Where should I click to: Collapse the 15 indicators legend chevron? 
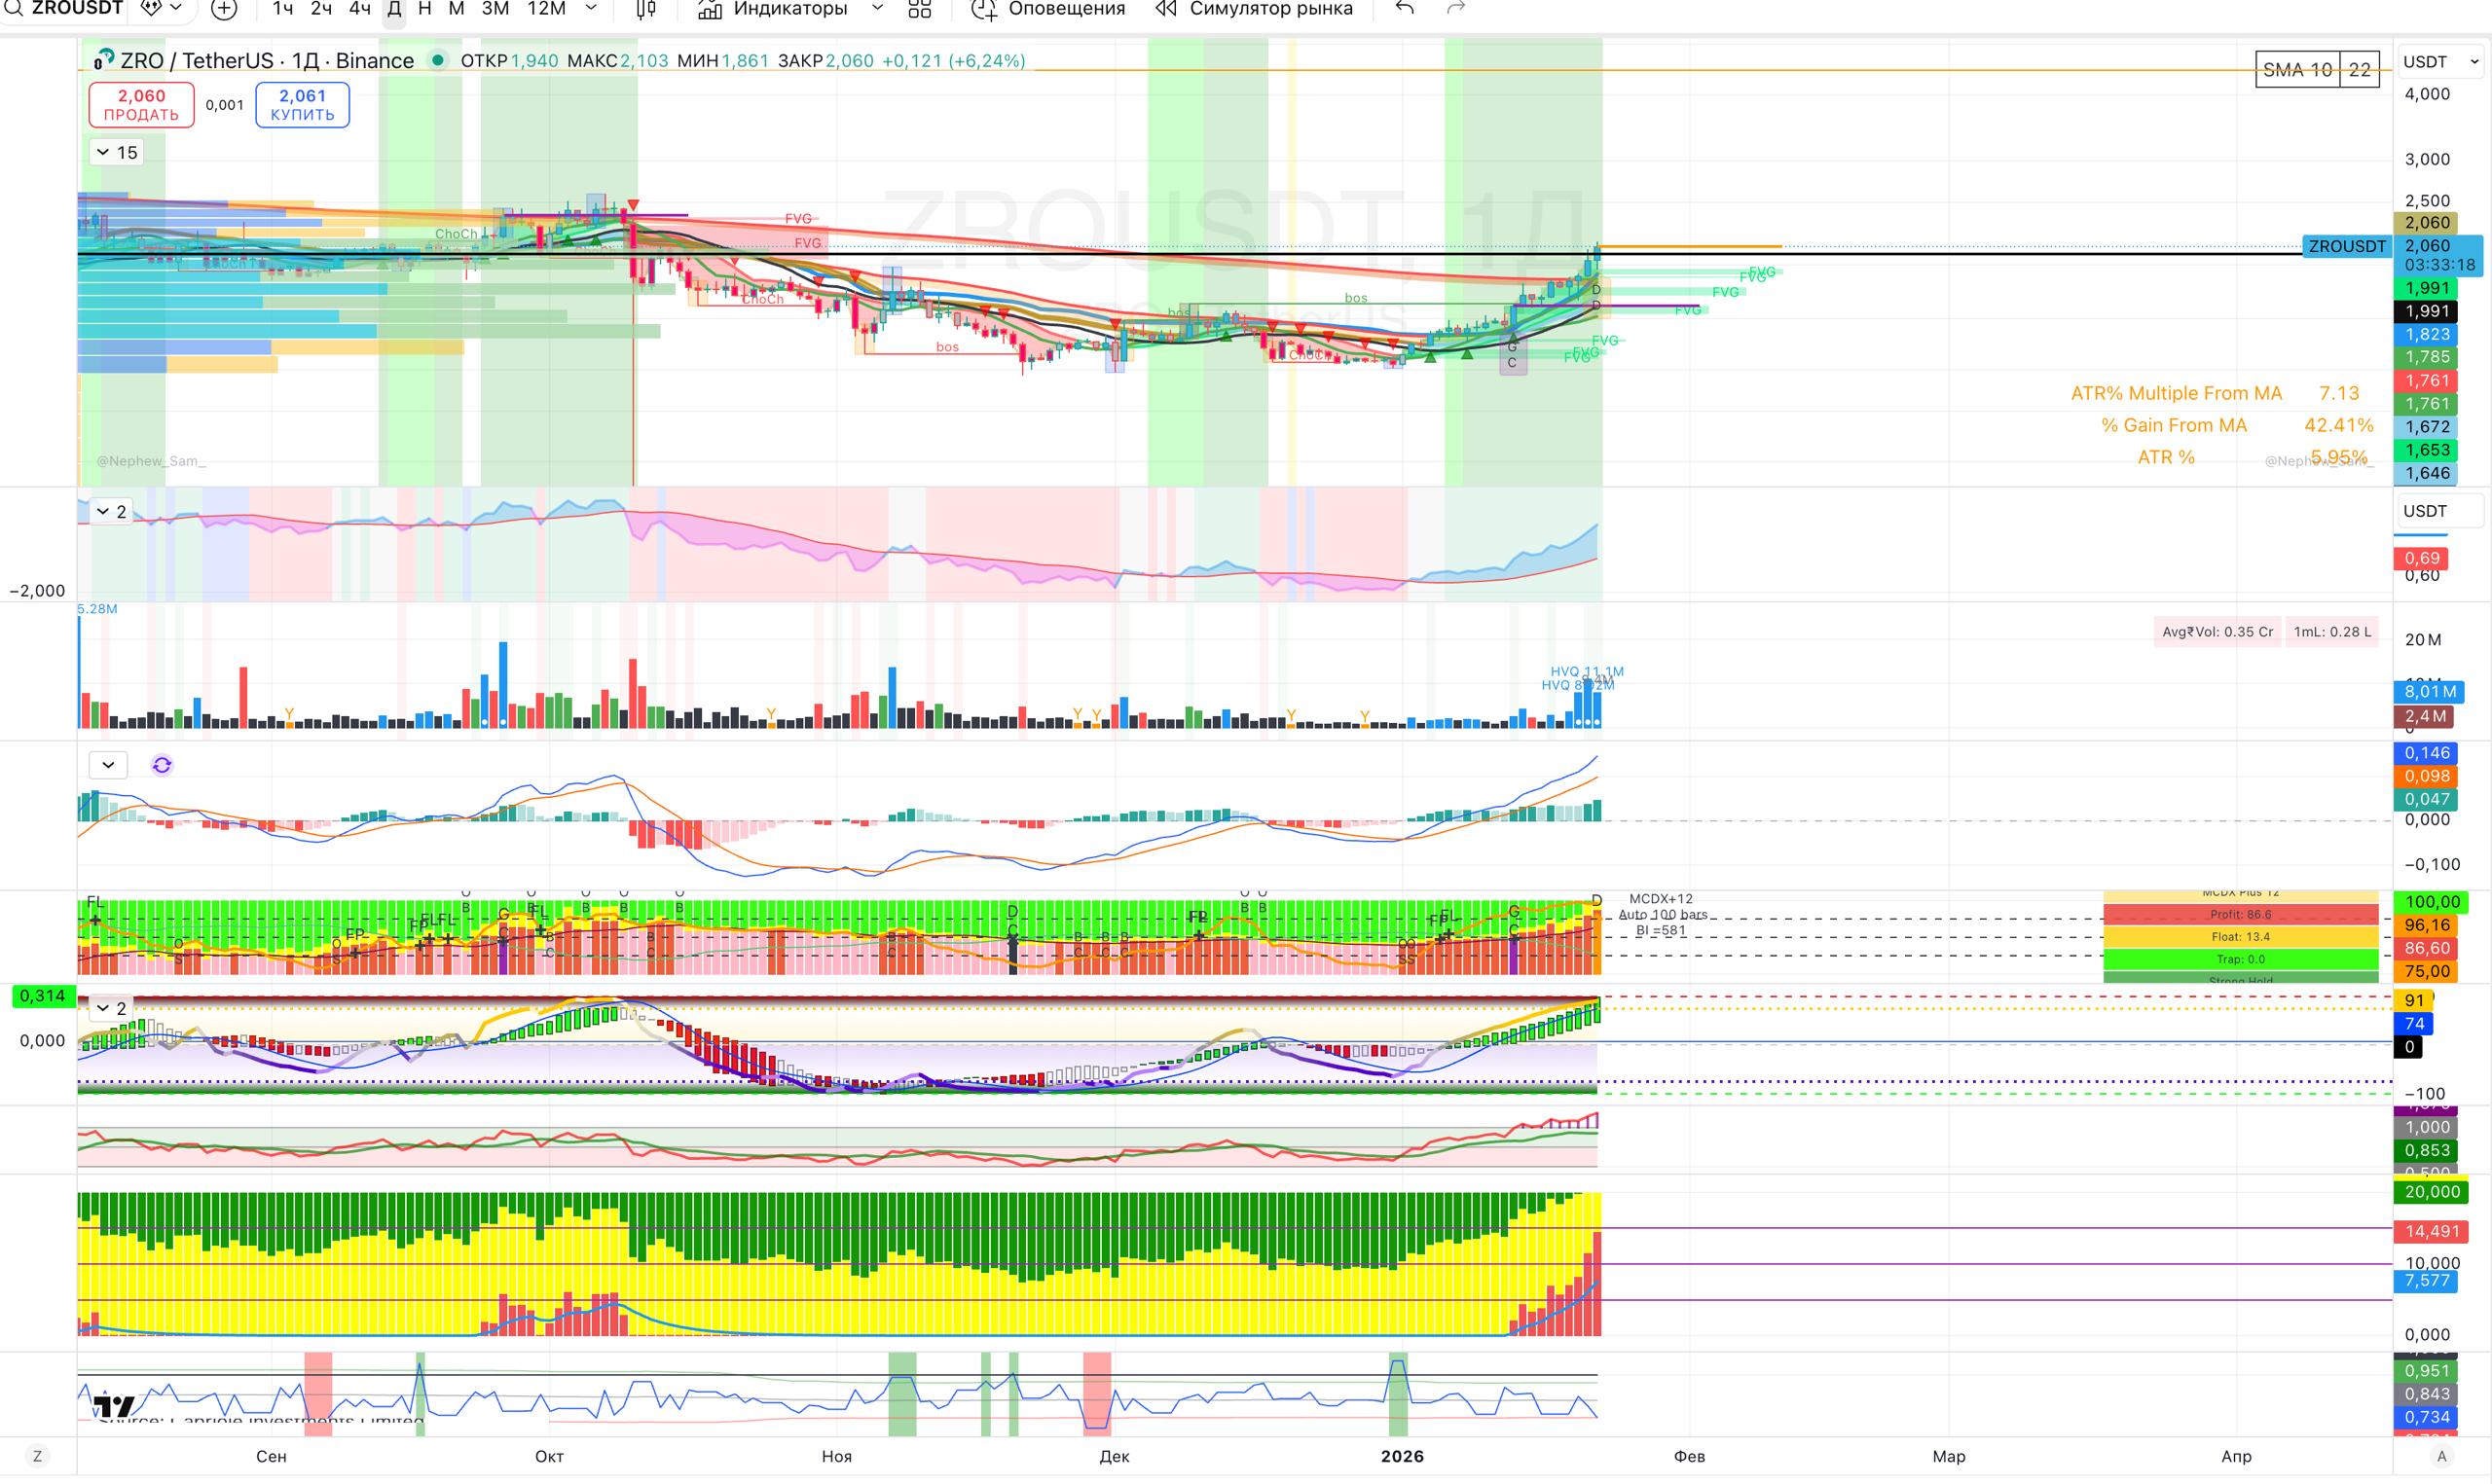[x=103, y=152]
